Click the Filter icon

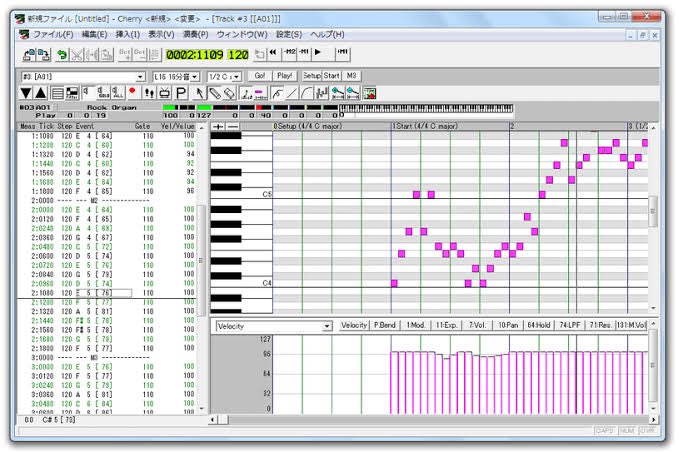point(72,93)
